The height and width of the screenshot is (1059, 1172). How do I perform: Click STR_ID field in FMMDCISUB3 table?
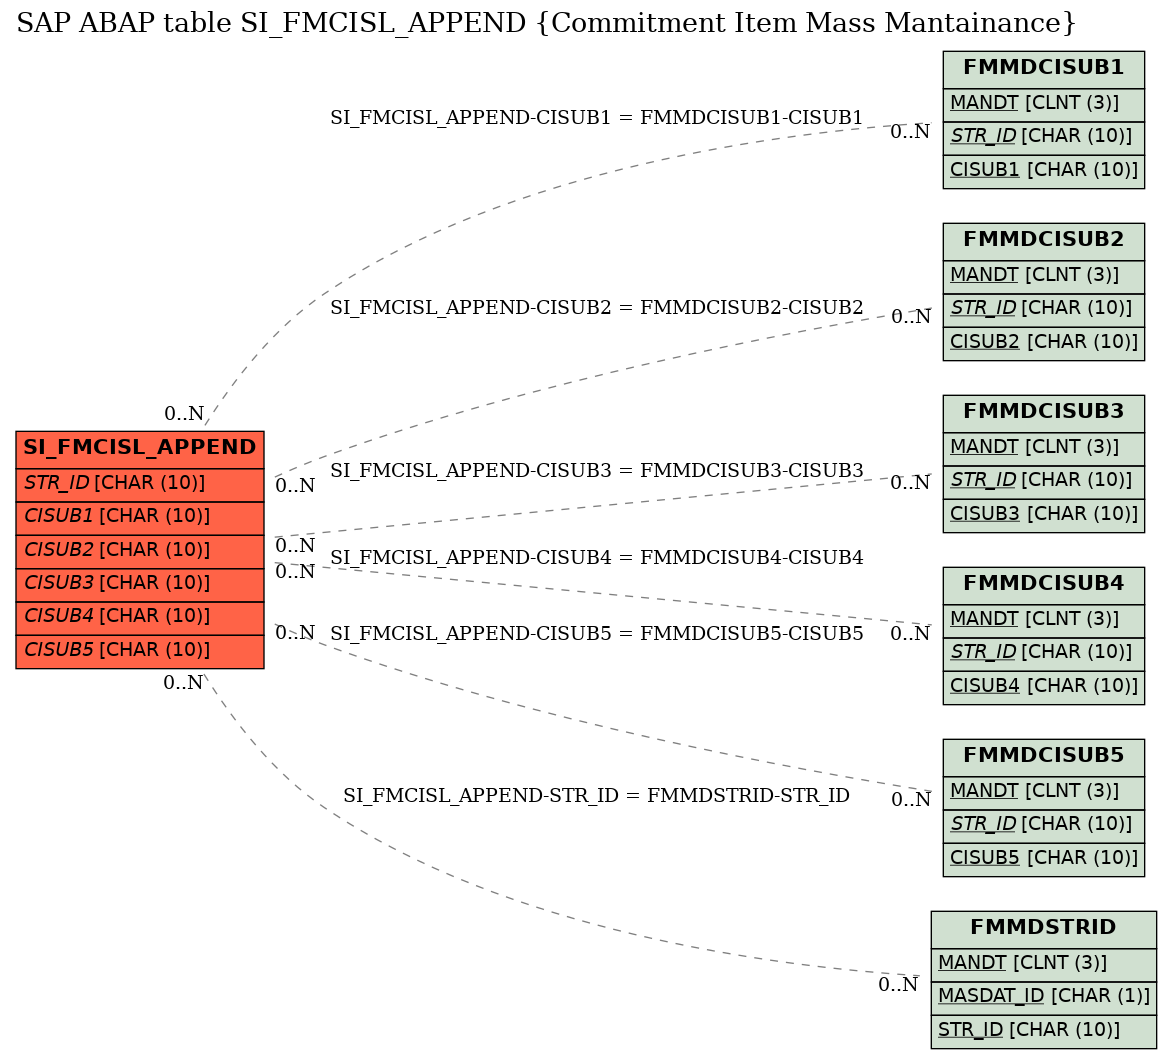click(1043, 482)
